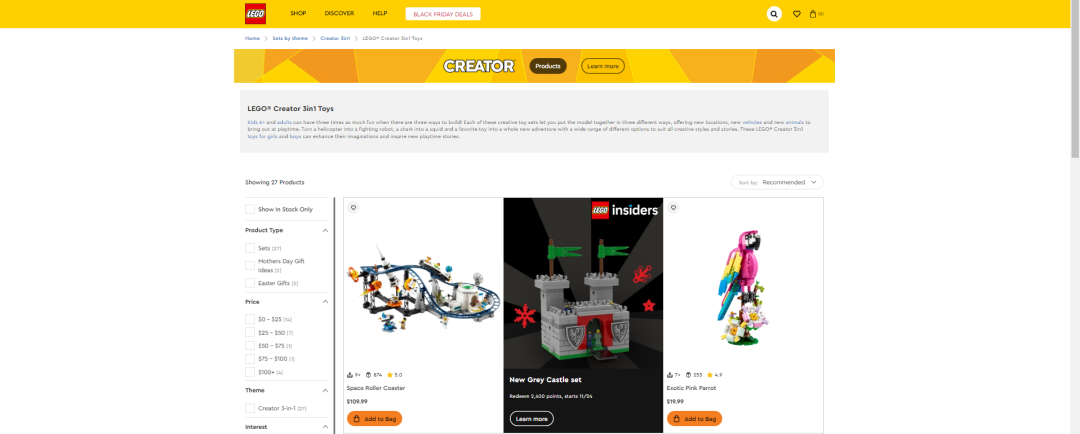Open the SHOP menu
Image resolution: width=1080 pixels, height=434 pixels.
click(x=298, y=14)
